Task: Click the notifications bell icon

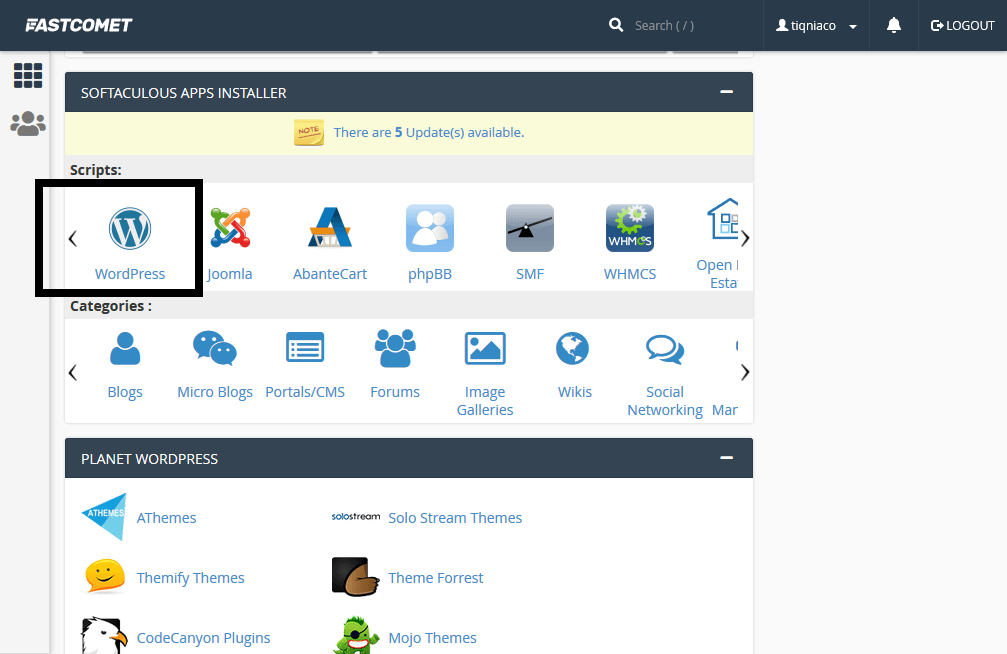Action: click(x=894, y=26)
